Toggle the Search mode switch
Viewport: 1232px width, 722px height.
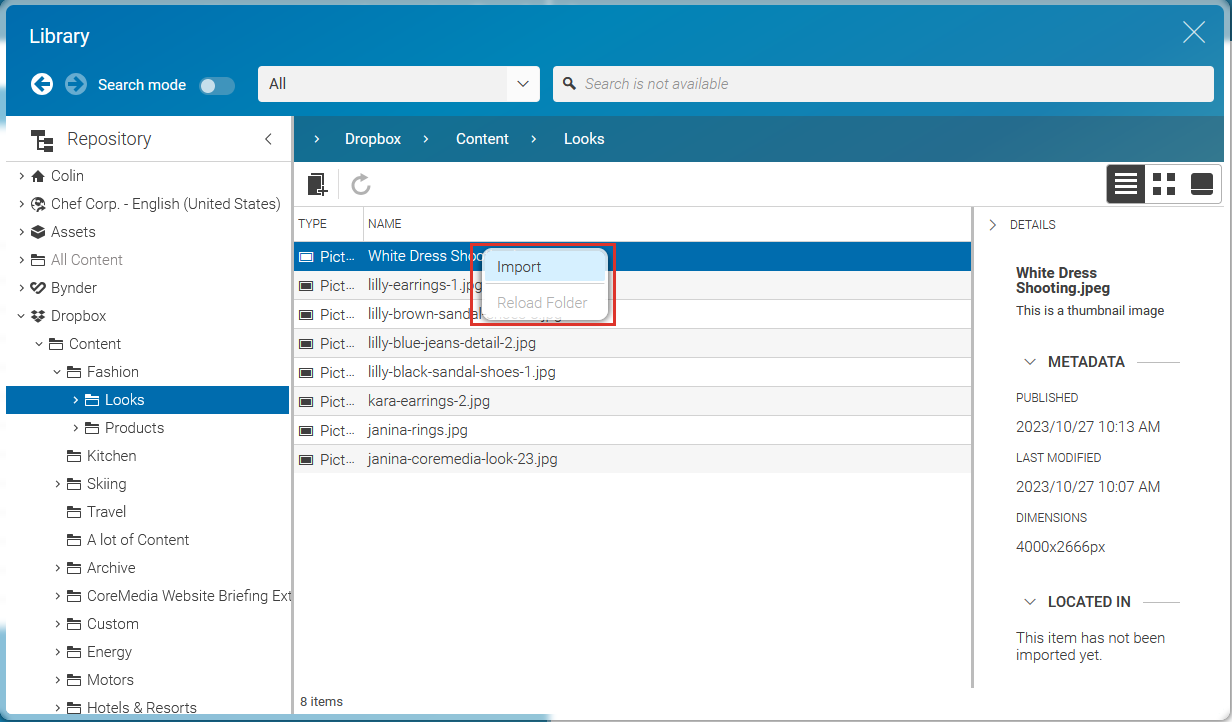217,85
